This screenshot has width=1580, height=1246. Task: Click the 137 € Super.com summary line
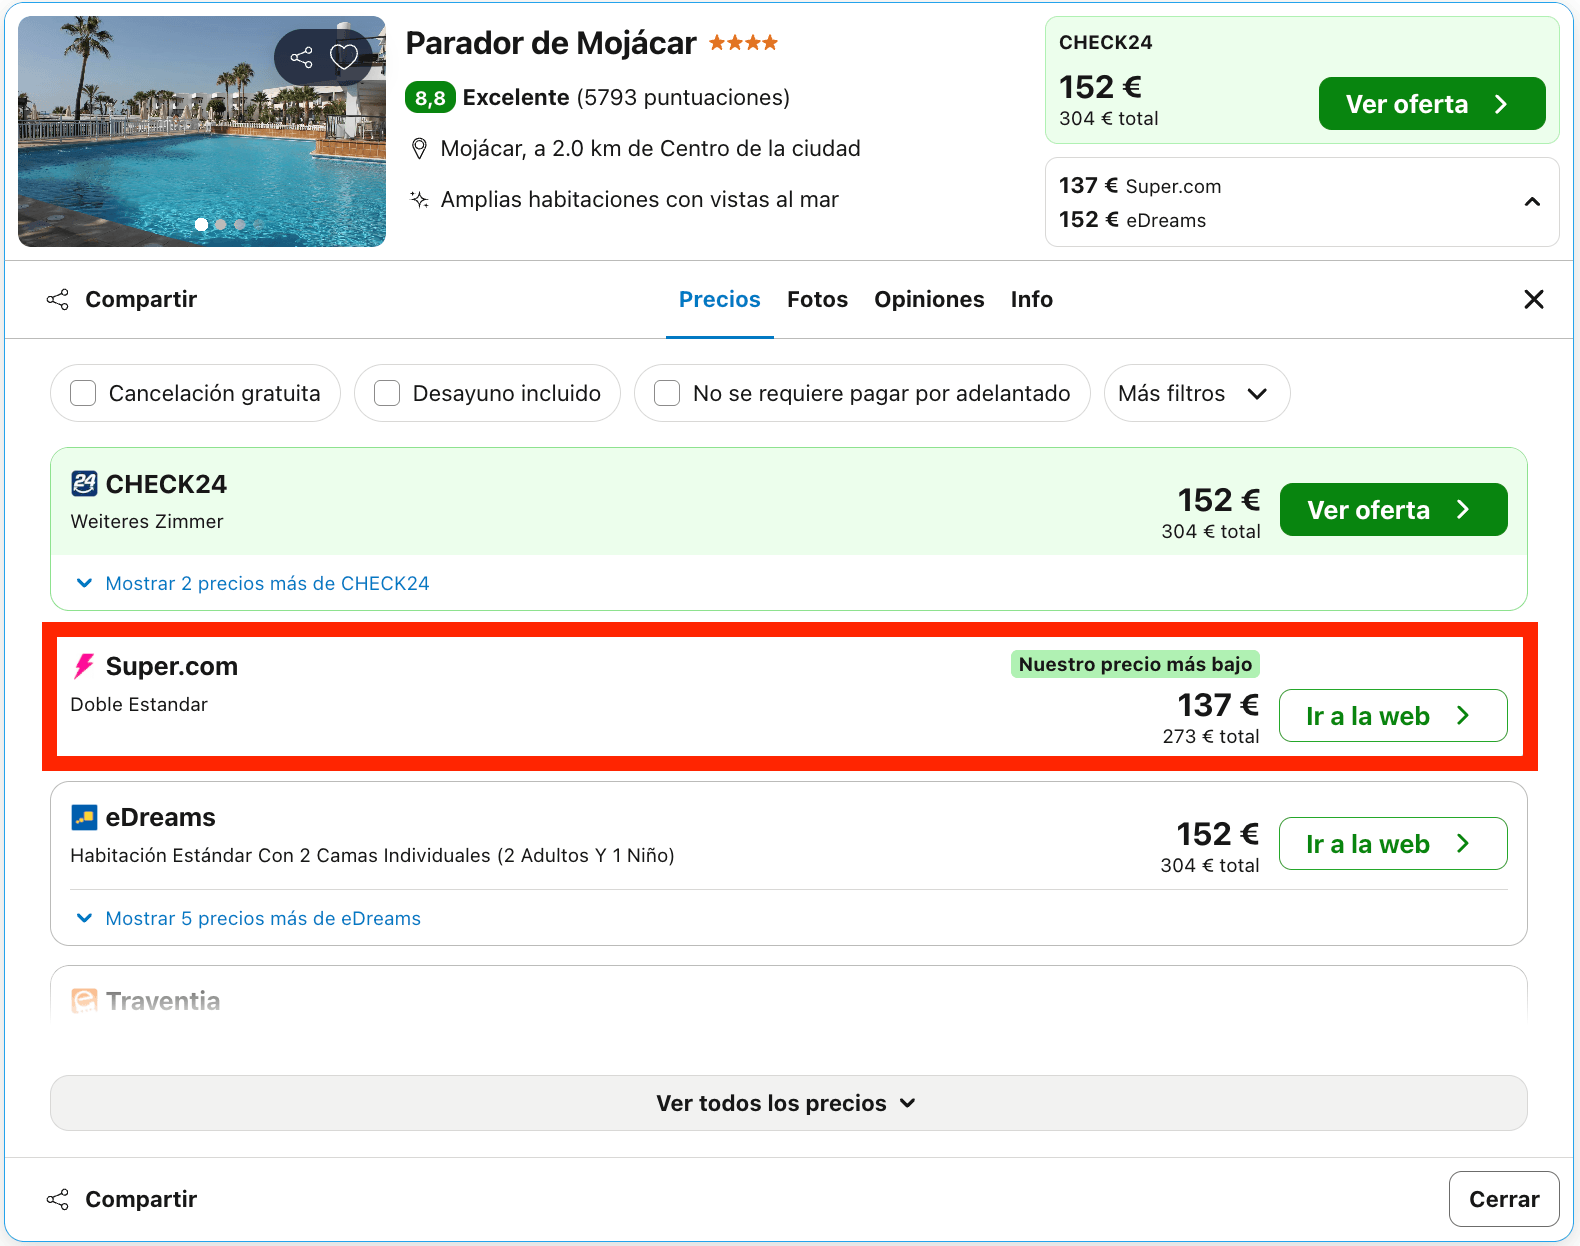[1140, 186]
